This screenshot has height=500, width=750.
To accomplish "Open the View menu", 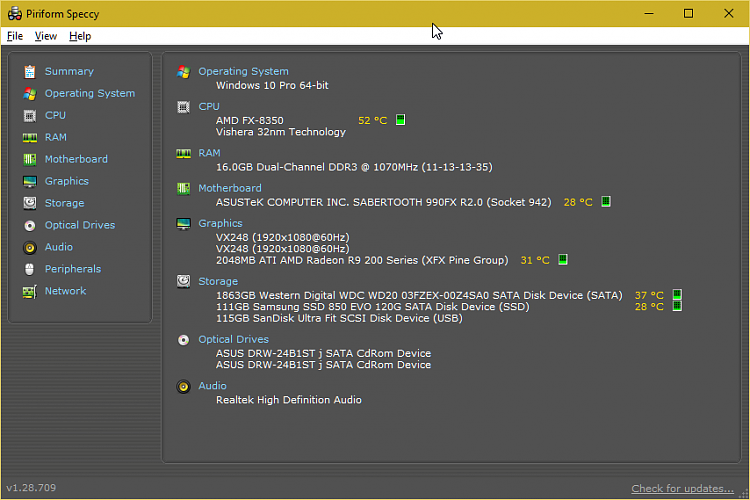I will coord(45,36).
